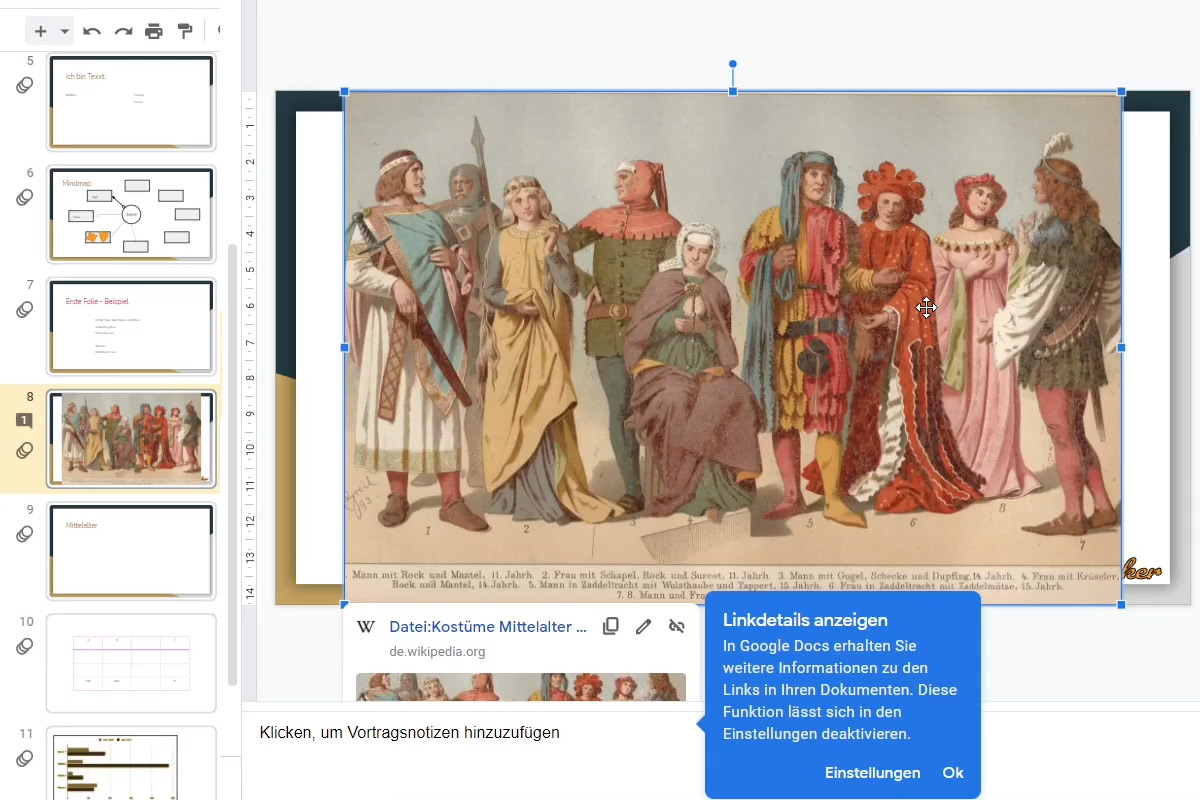Click the link preview image in card

coord(521,687)
